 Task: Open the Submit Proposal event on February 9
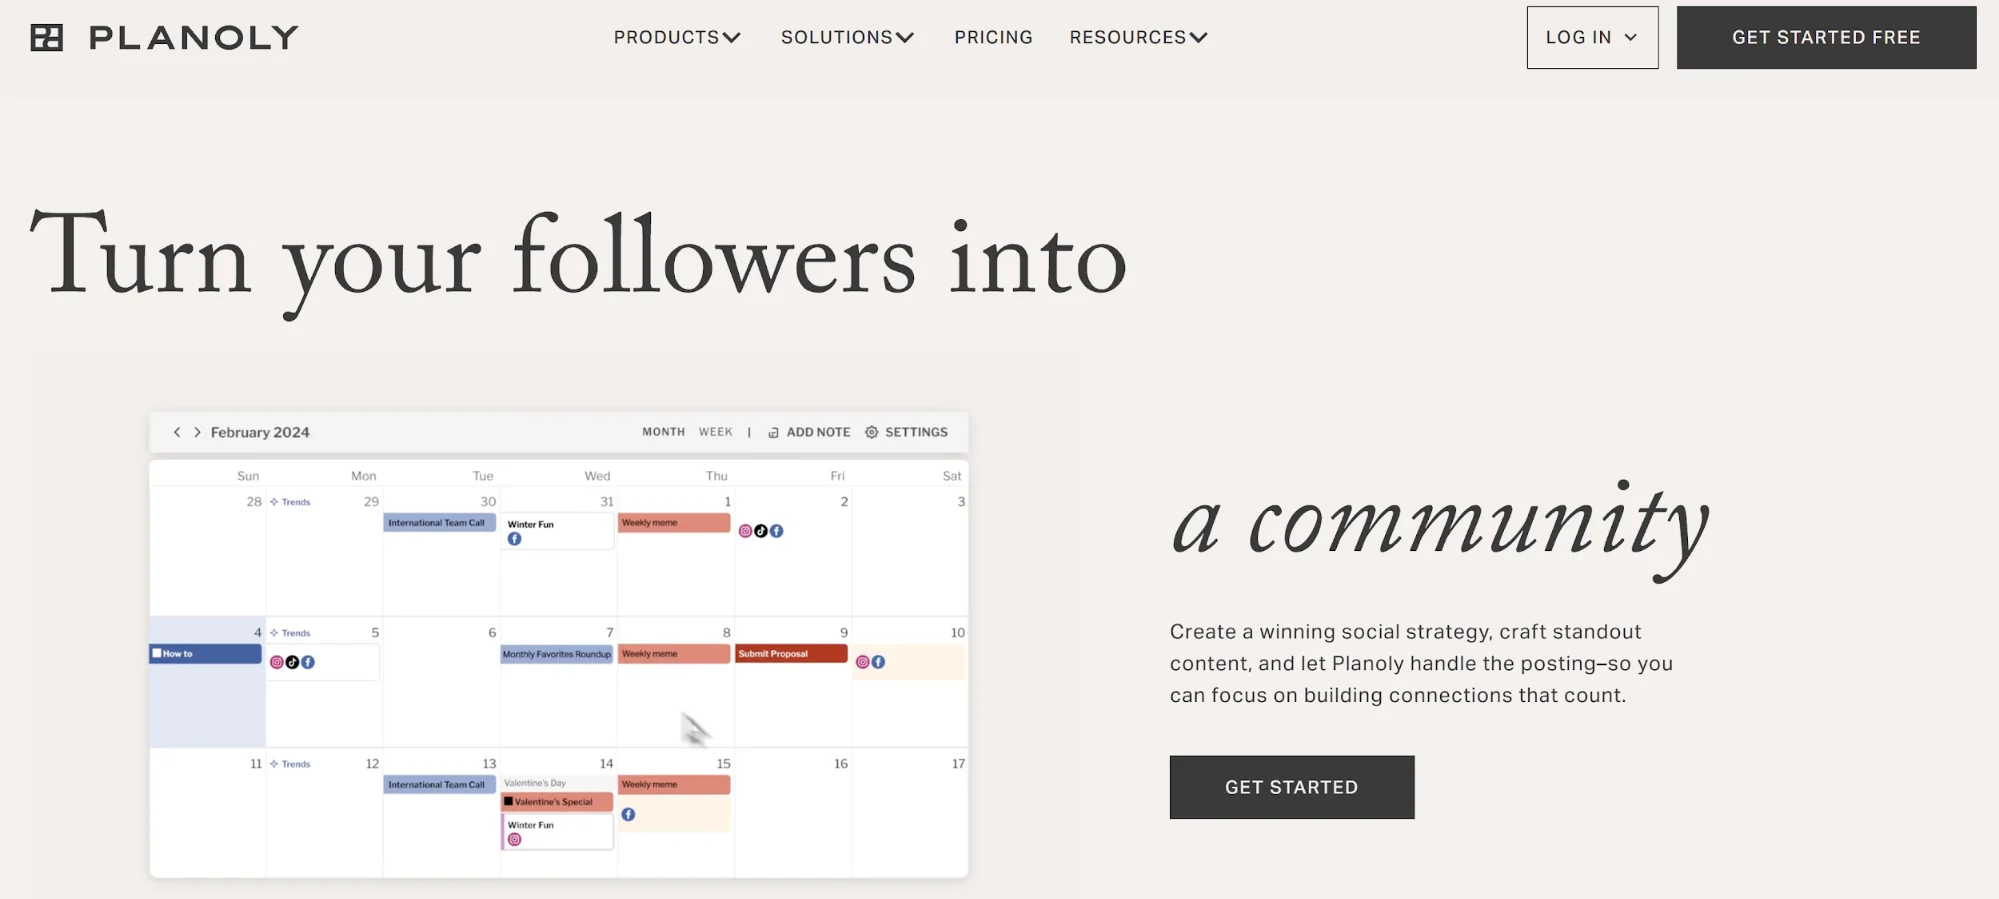coord(790,653)
